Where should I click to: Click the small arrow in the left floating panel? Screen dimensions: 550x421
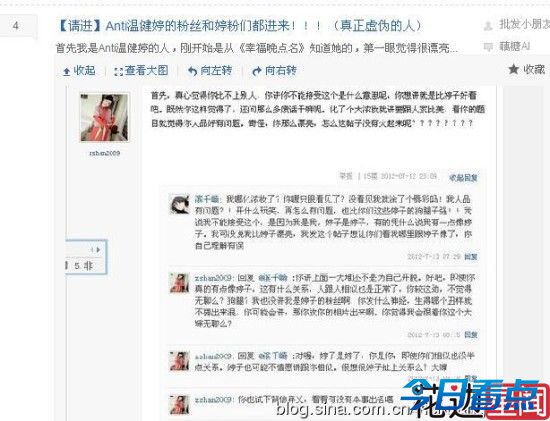point(98,250)
